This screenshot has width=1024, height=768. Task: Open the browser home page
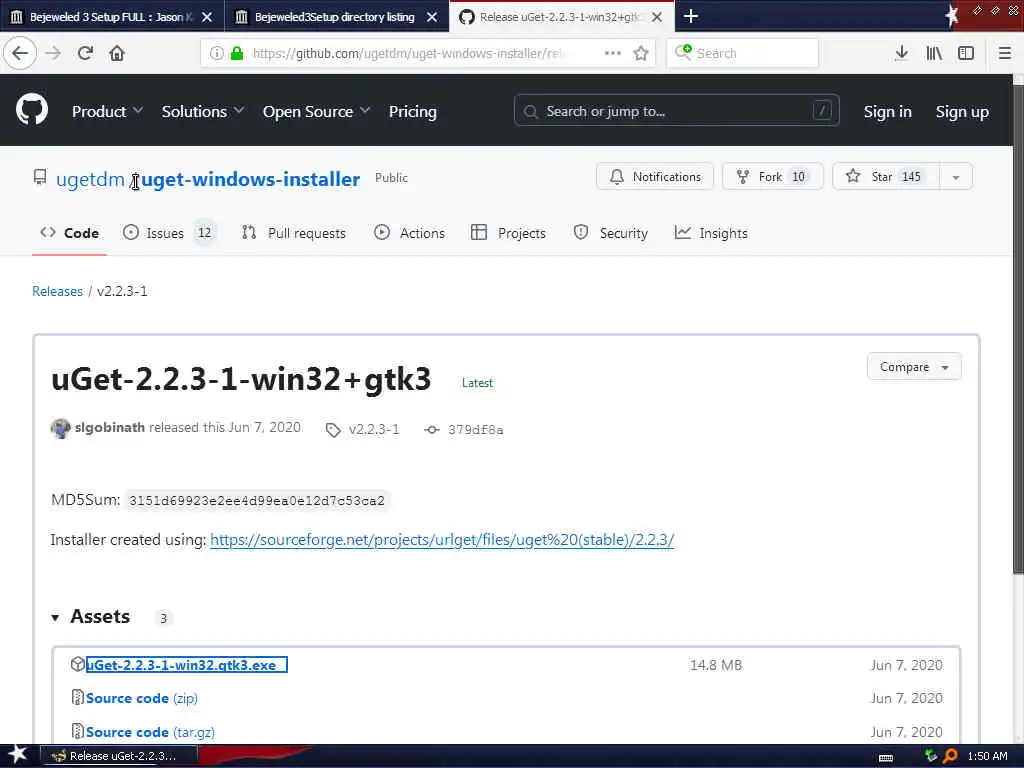[117, 53]
